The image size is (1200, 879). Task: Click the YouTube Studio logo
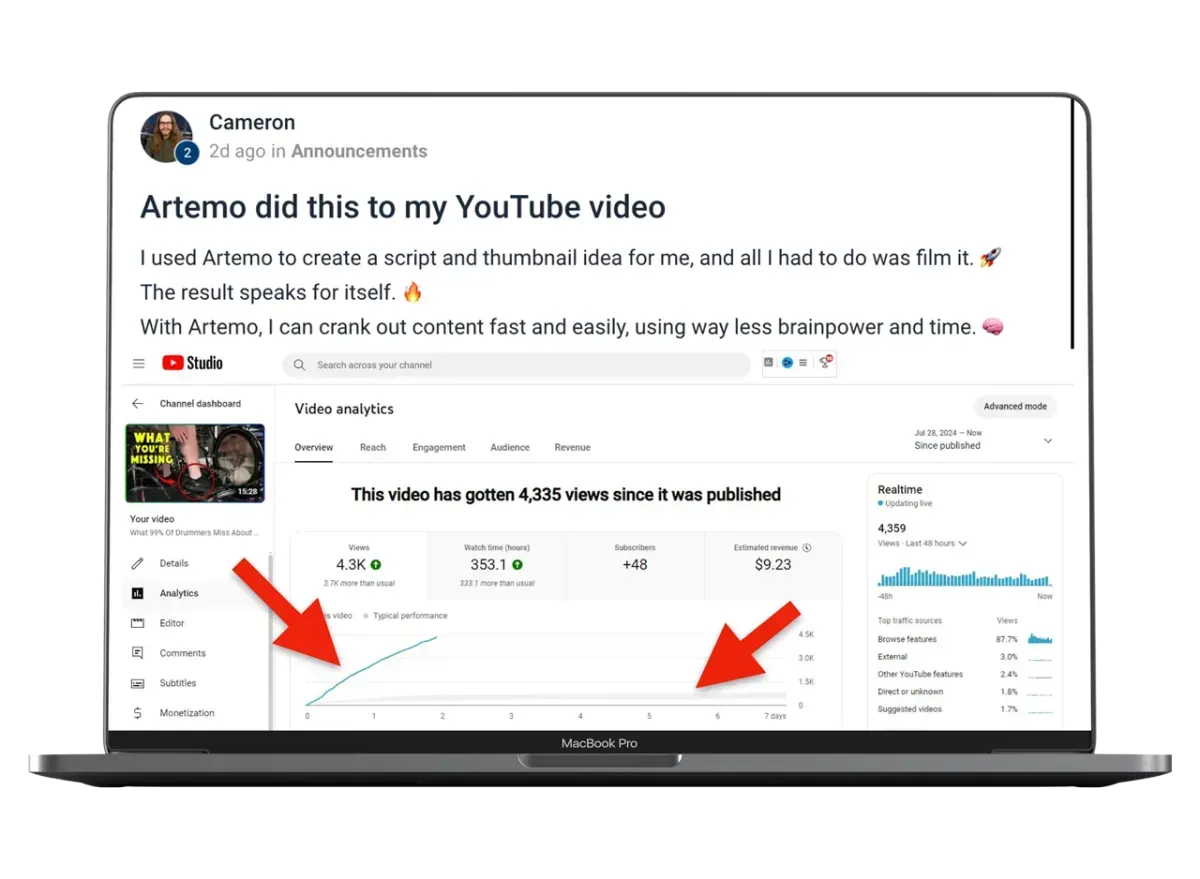coord(192,363)
